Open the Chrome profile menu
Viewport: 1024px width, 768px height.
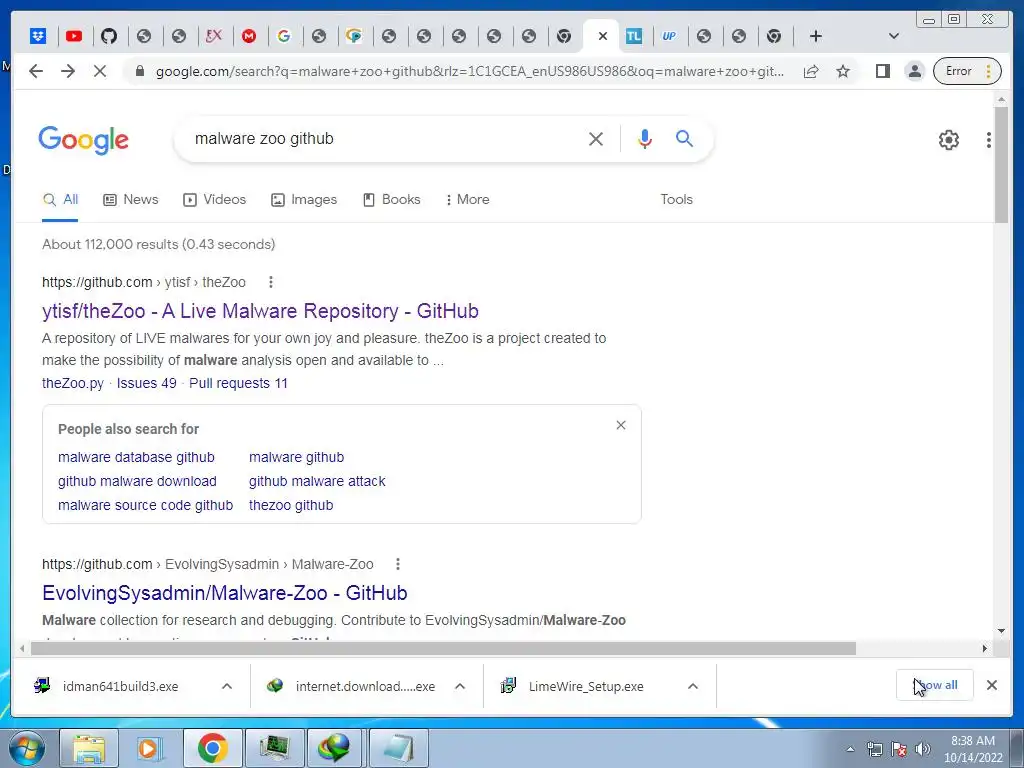coord(915,71)
